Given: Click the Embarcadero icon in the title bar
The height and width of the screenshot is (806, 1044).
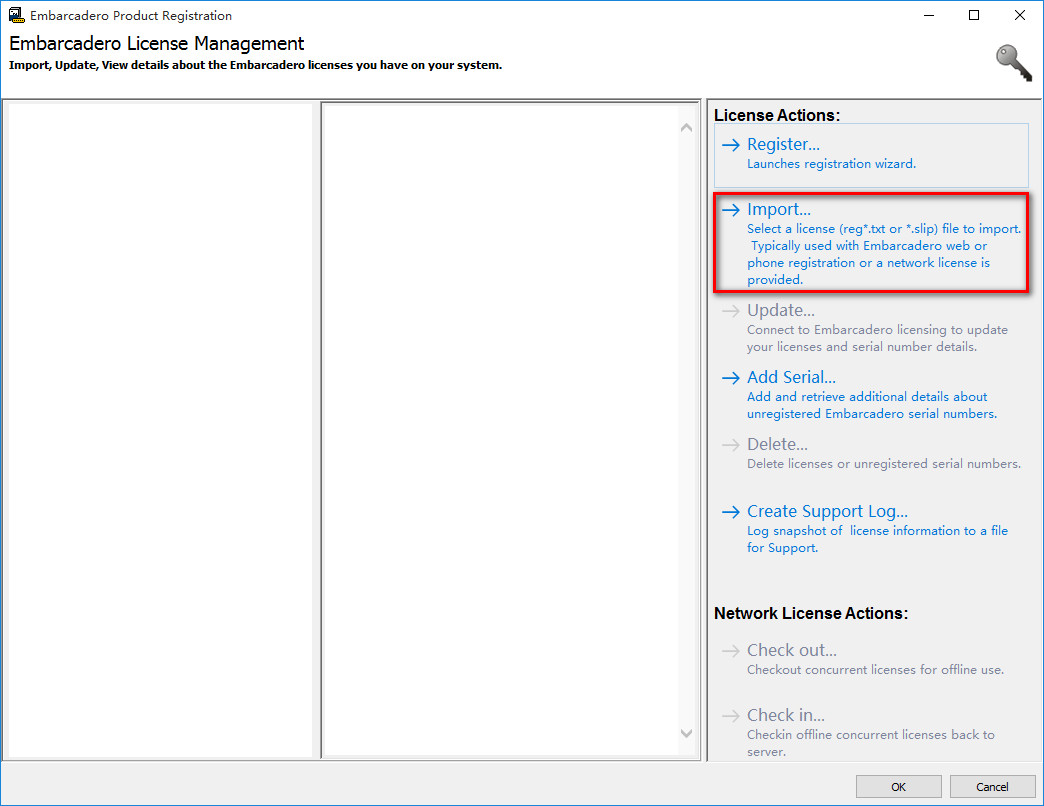Looking at the screenshot, I should point(14,15).
